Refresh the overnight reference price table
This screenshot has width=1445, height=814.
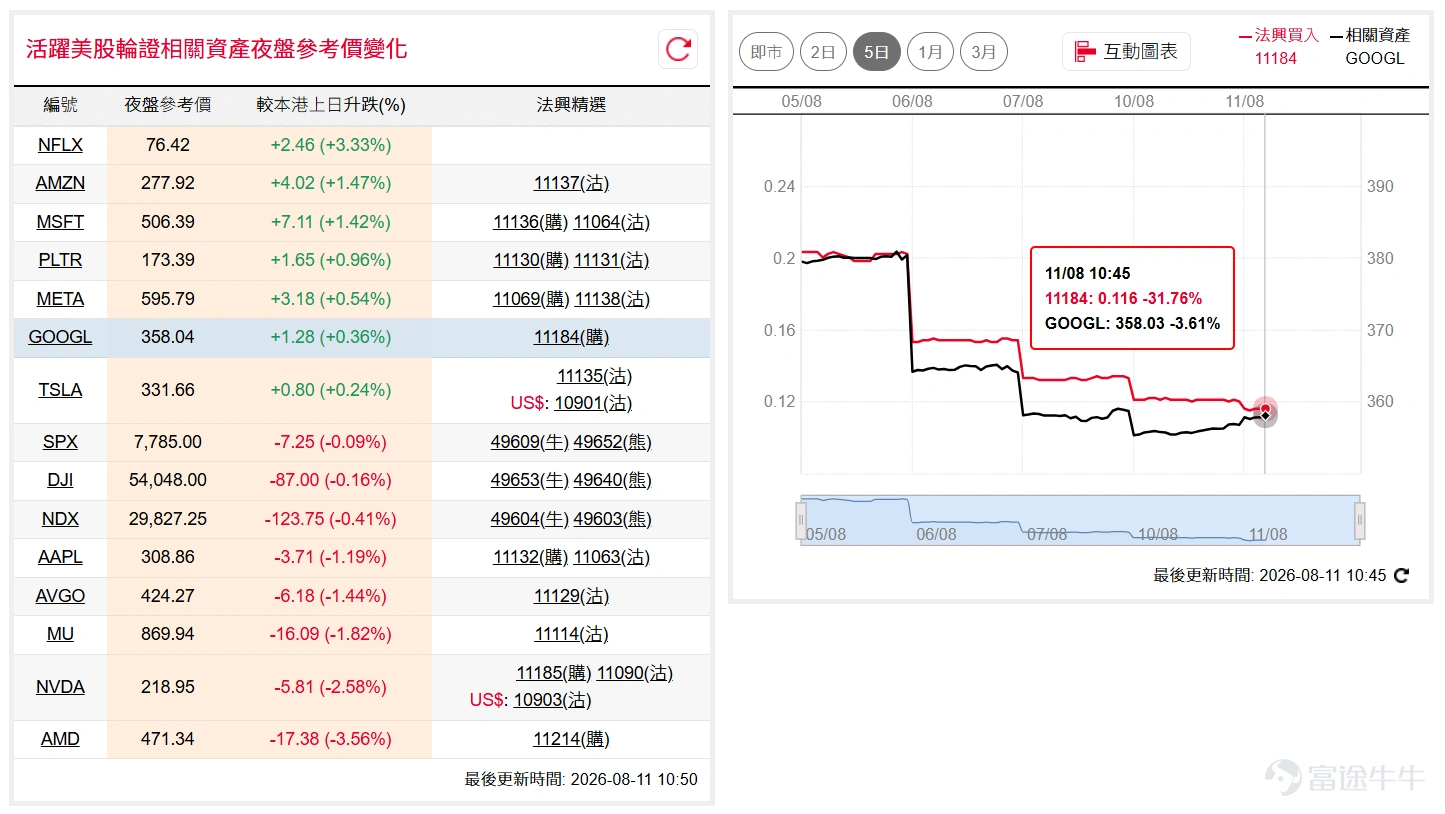point(678,49)
